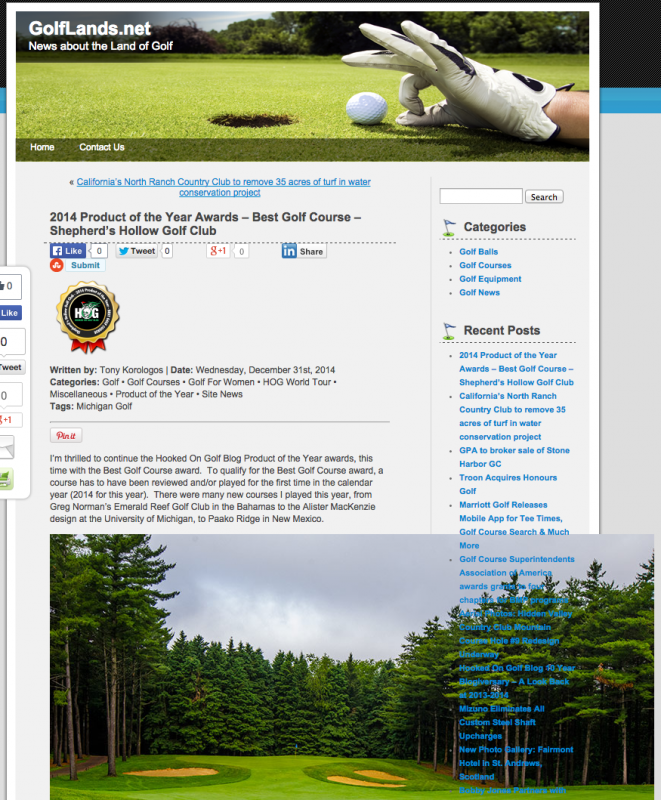Click the Categories heading flag icon
Screen dimensions: 661x800
[449, 228]
